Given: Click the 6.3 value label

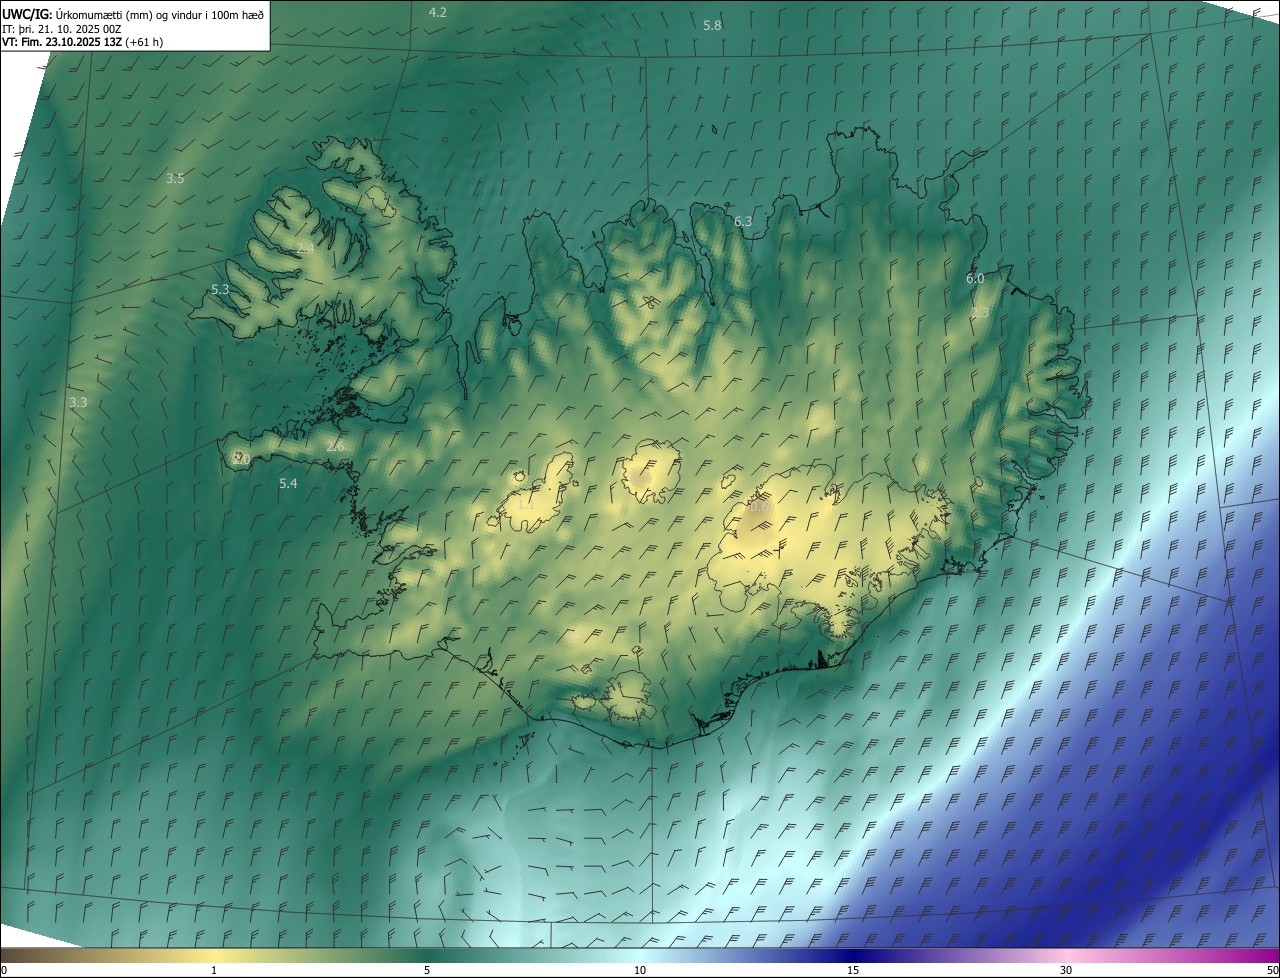Looking at the screenshot, I should click(743, 221).
